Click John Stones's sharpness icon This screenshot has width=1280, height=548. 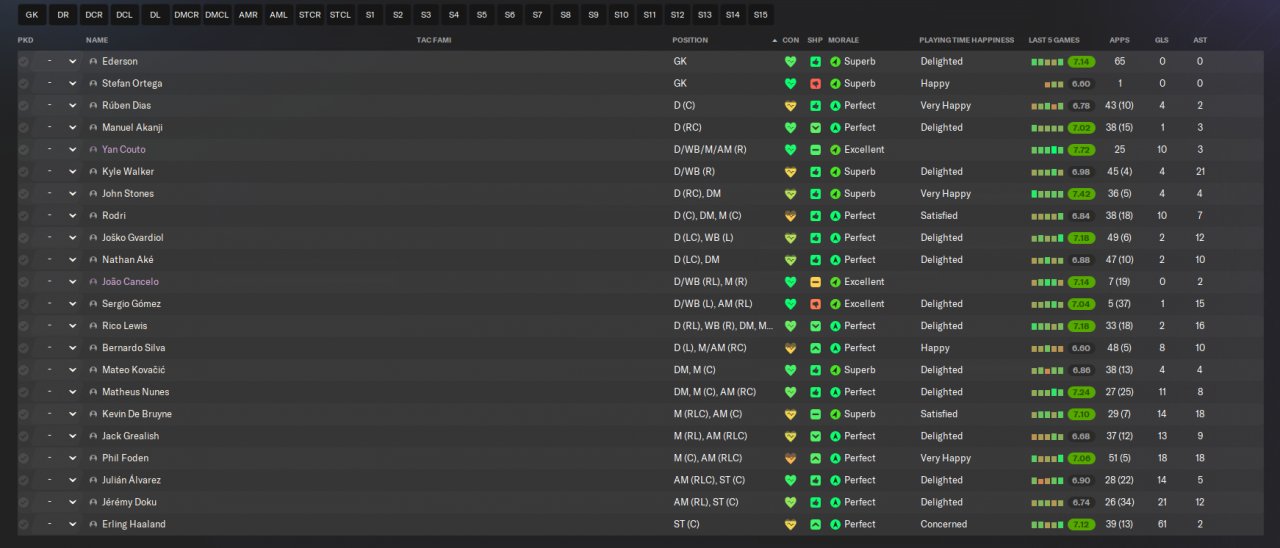coord(815,193)
